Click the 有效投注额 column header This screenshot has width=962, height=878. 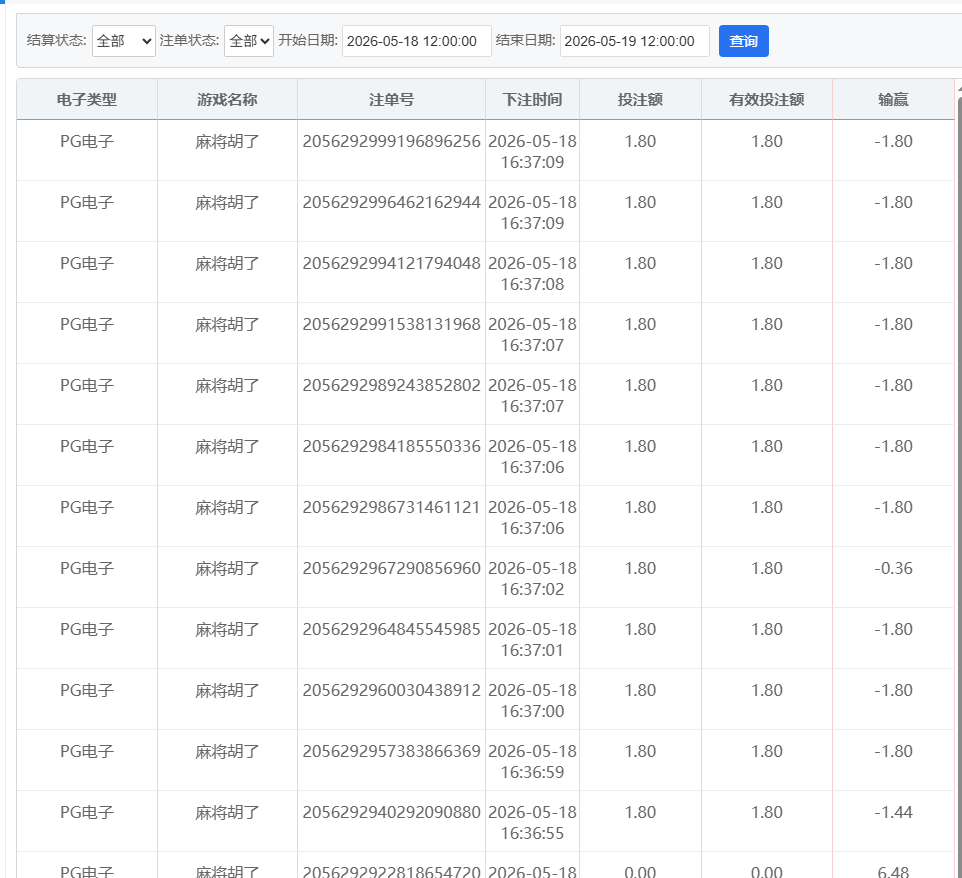766,99
